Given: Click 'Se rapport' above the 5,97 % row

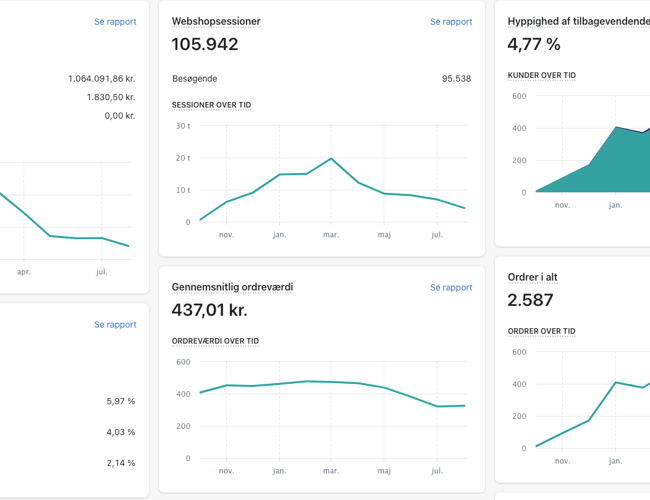Looking at the screenshot, I should tap(115, 324).
